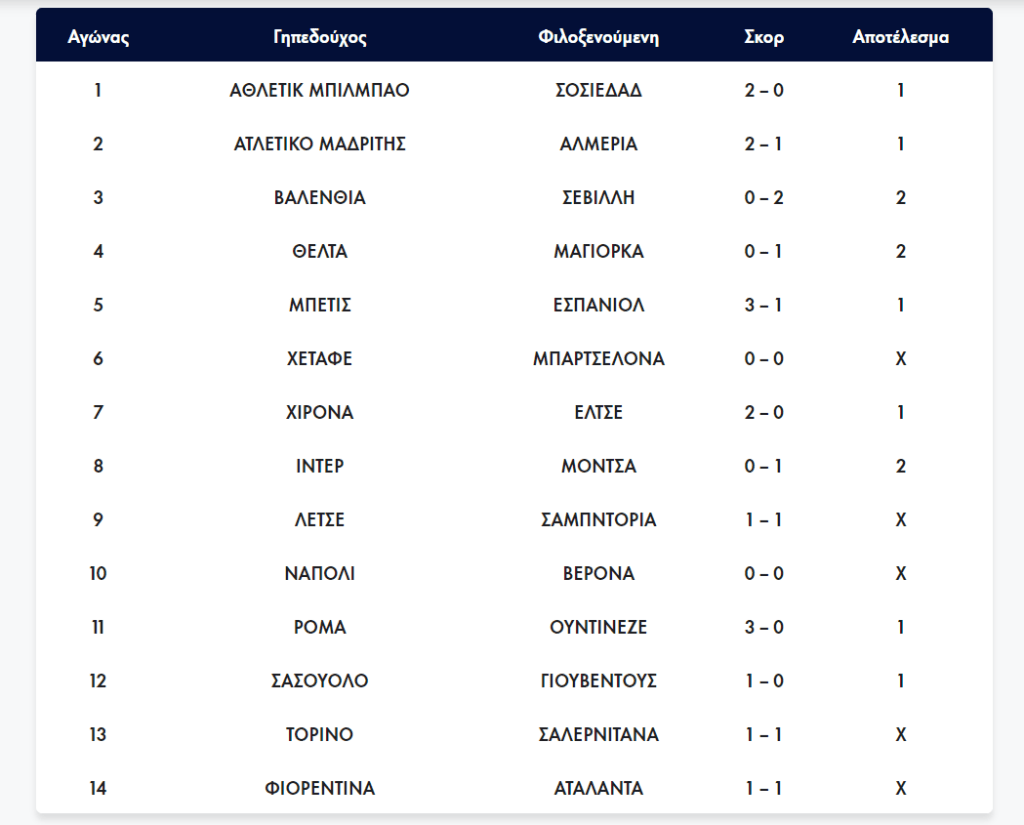This screenshot has width=1024, height=825.
Task: Click the ΜΟΝΤΣΑ away team cell
Action: coord(598,467)
